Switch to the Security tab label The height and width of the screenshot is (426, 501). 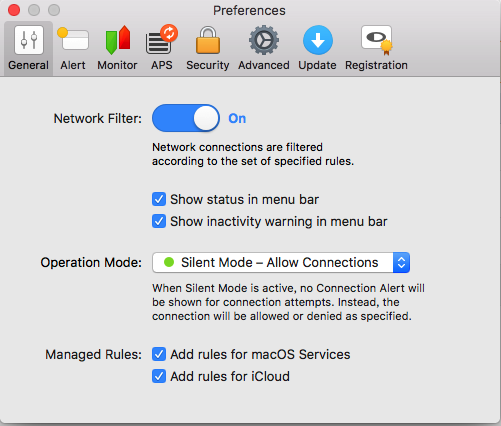208,65
